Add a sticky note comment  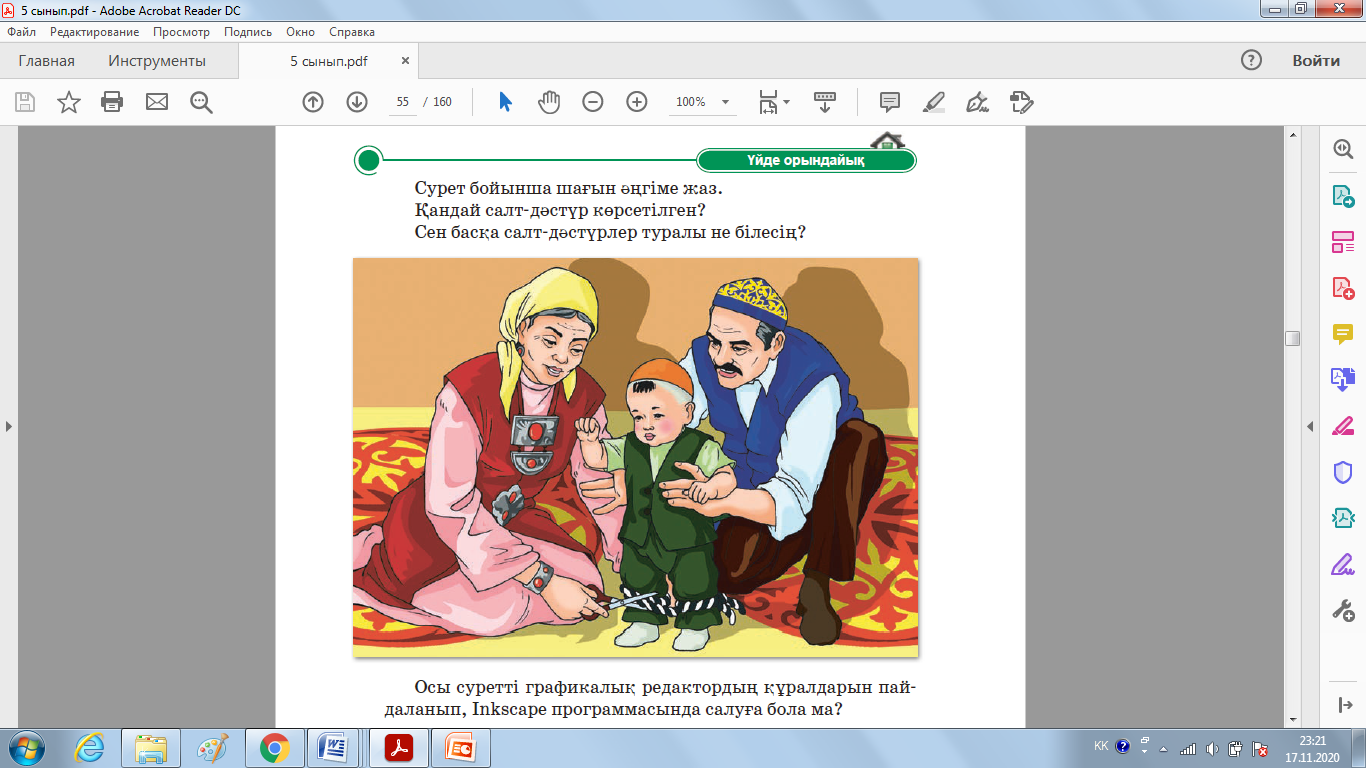click(890, 102)
